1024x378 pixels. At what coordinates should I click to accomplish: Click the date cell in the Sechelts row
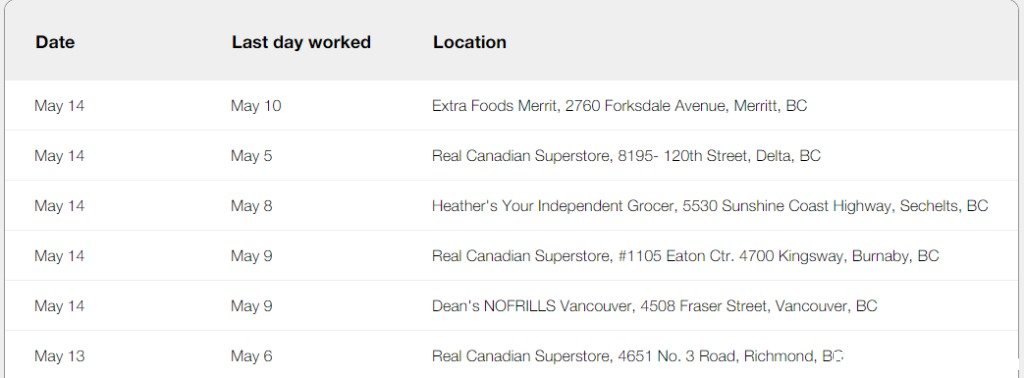coord(59,206)
